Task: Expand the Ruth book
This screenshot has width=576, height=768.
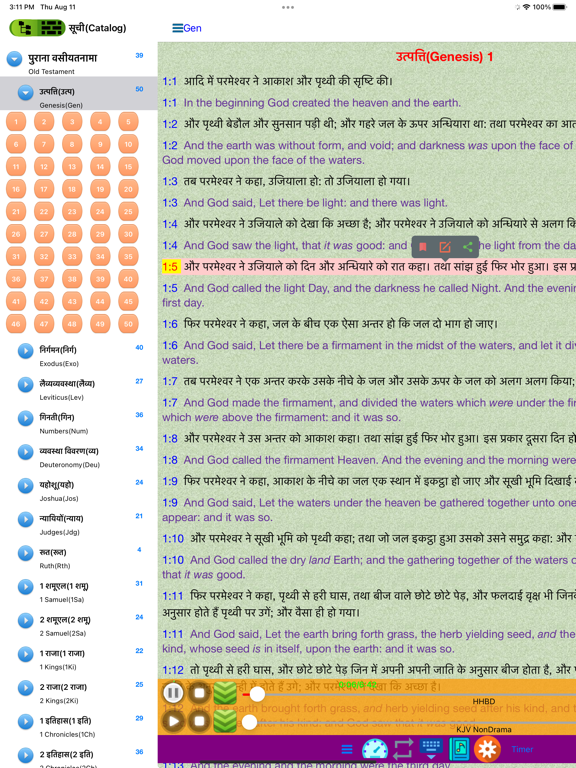Action: pyautogui.click(x=25, y=553)
